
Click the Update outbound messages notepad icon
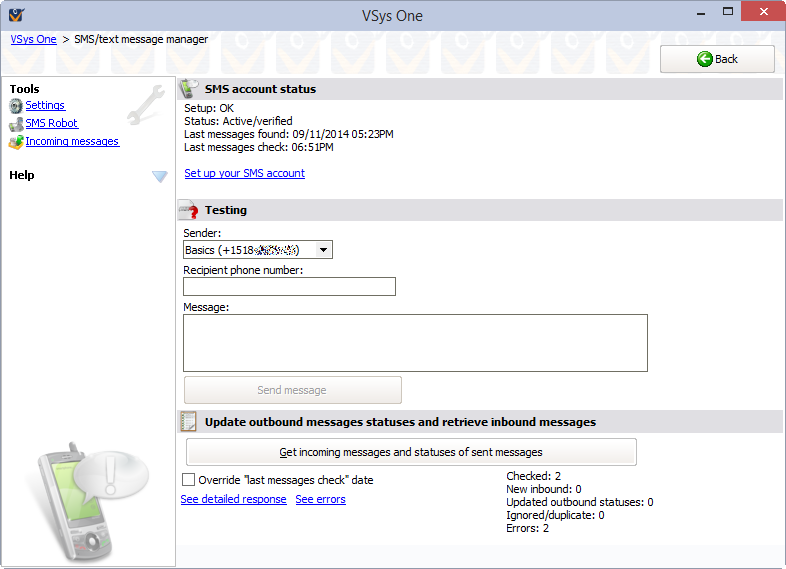tap(188, 422)
